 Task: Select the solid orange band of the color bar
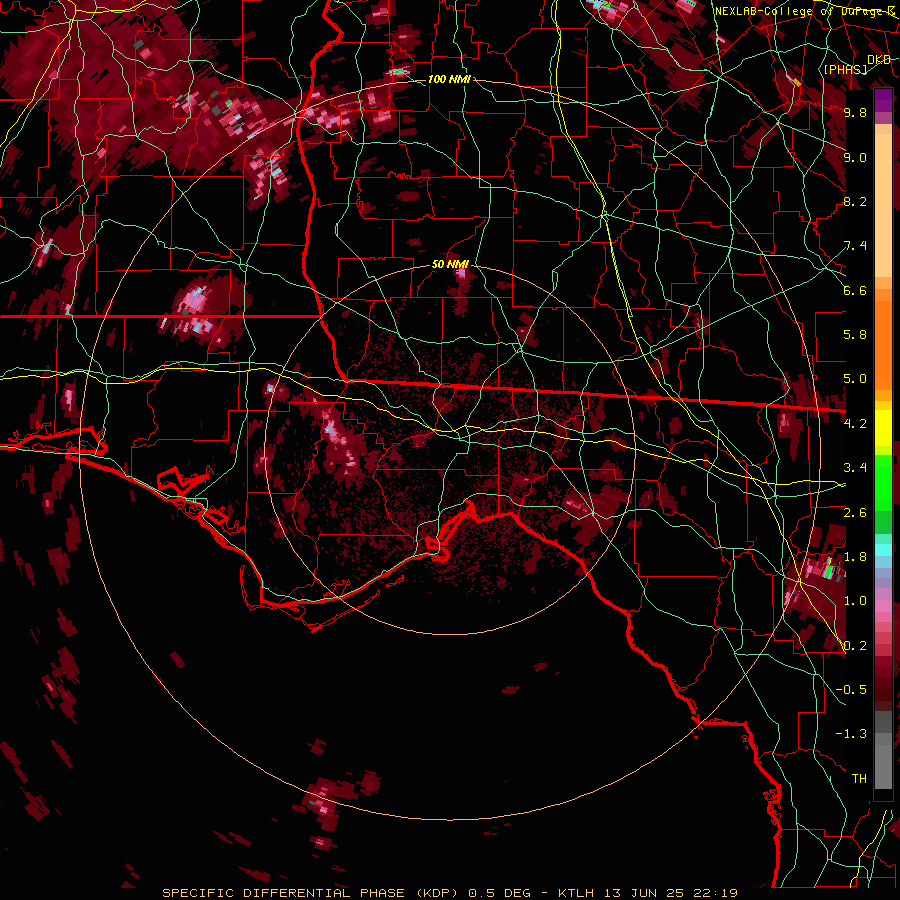coord(883,345)
